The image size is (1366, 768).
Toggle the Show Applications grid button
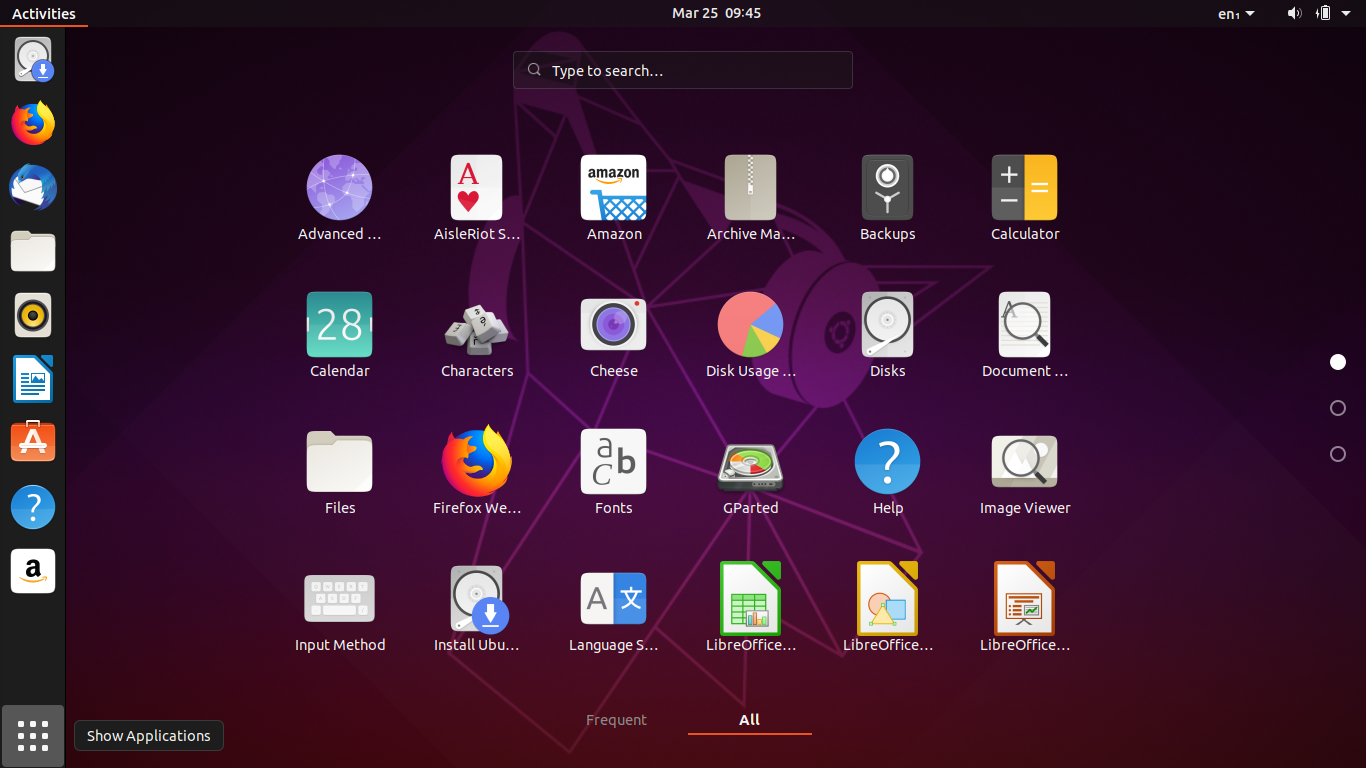click(33, 736)
